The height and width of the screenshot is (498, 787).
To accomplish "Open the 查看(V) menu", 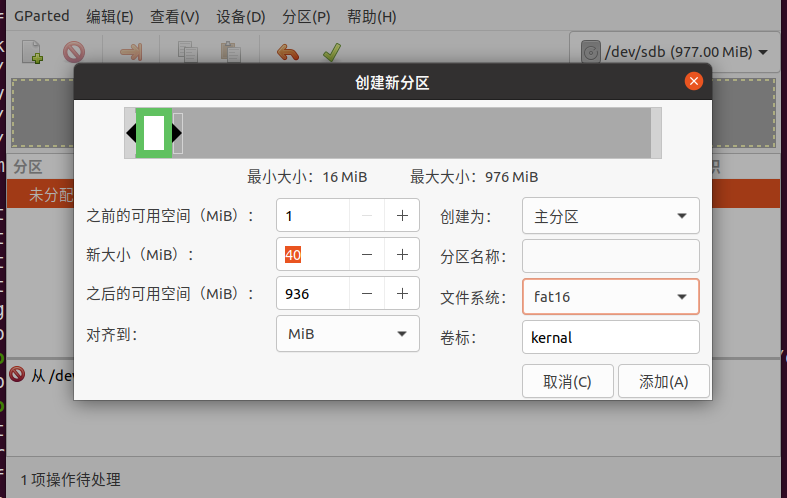I will 175,16.
